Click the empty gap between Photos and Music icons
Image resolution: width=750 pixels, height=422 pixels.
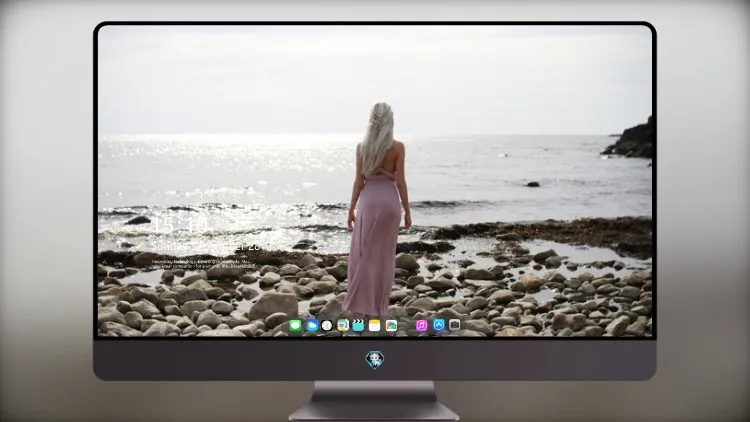pyautogui.click(x=407, y=325)
